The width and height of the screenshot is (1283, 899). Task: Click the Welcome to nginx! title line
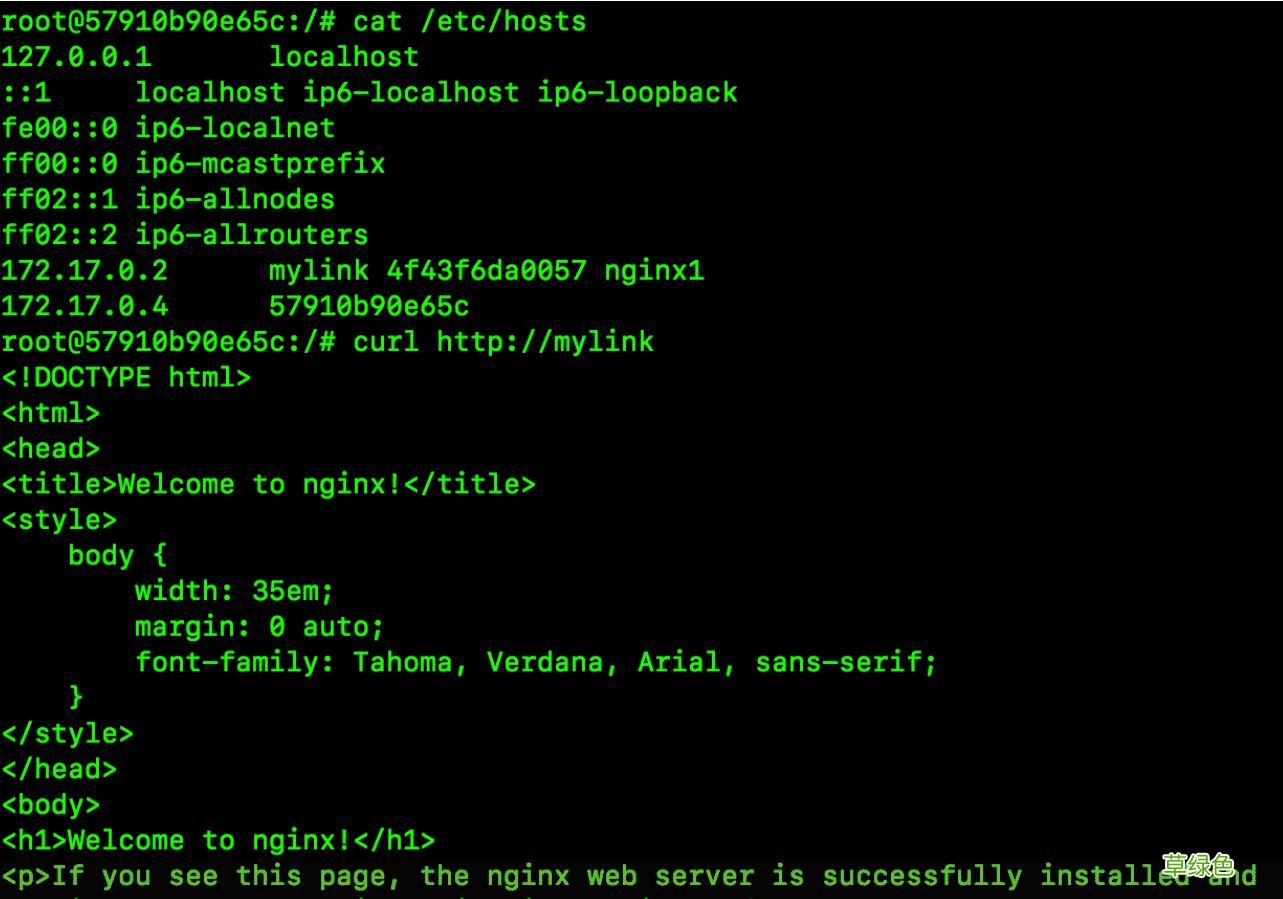[268, 485]
